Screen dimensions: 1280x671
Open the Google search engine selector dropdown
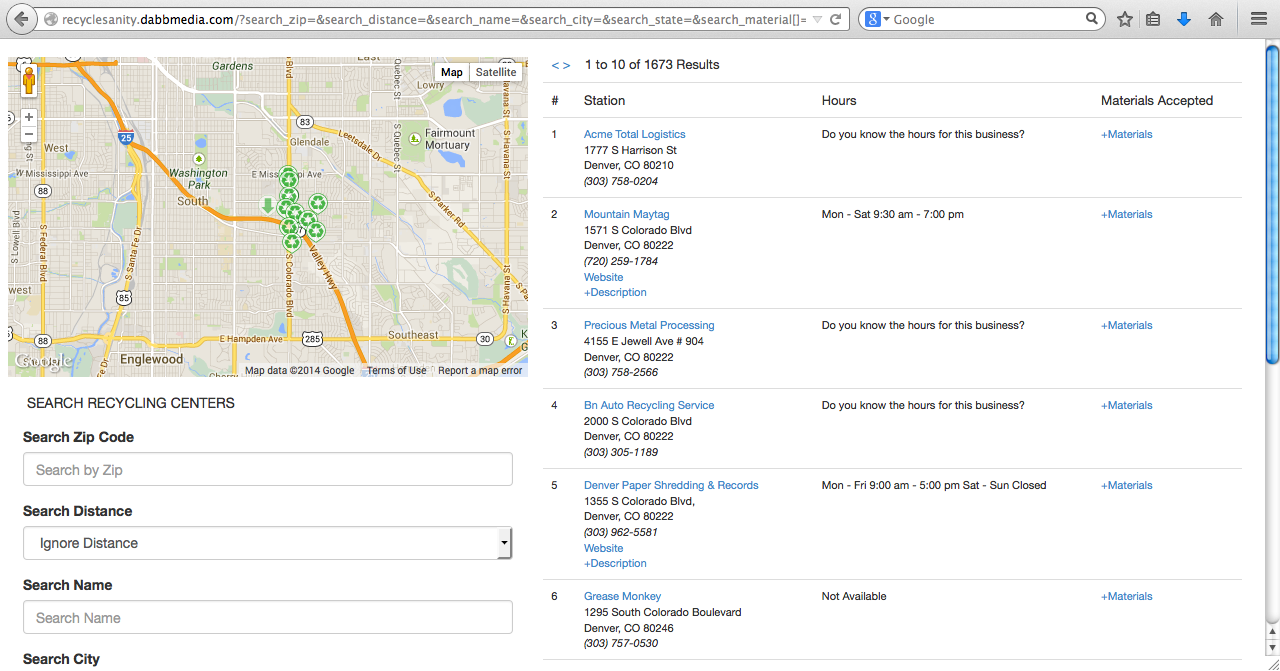[x=876, y=19]
